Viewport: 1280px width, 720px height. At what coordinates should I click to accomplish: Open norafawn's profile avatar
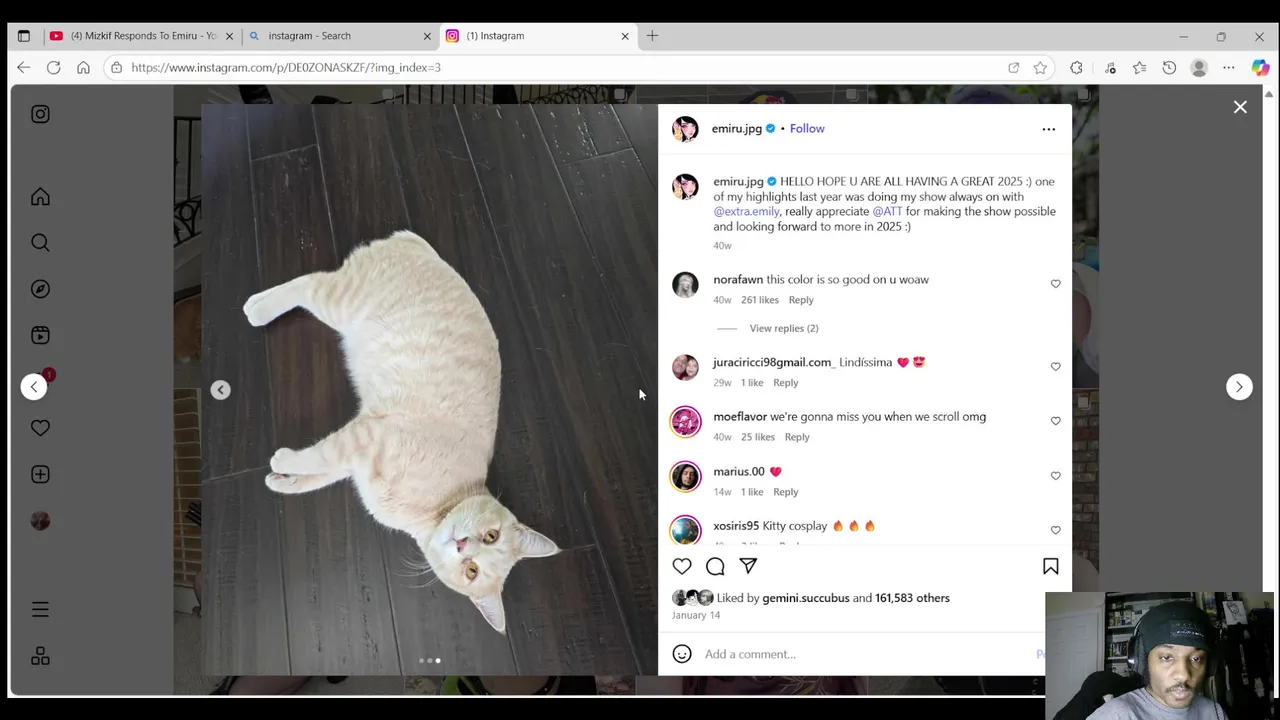click(x=685, y=285)
